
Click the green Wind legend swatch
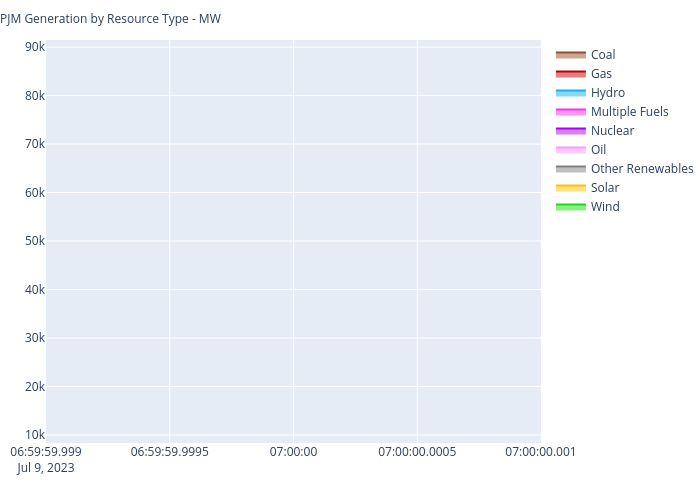pyautogui.click(x=570, y=207)
